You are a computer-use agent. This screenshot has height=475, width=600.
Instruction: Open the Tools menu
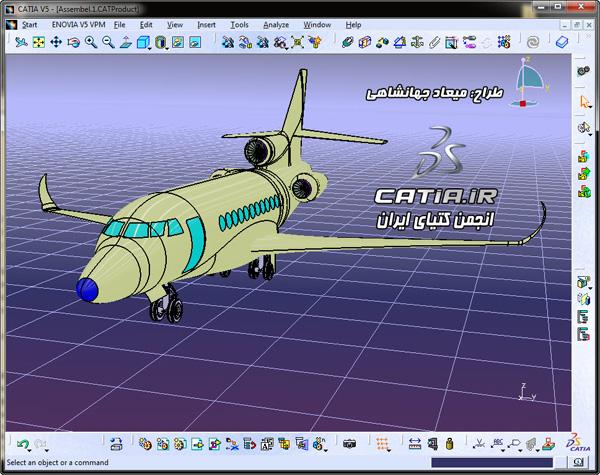tap(239, 25)
